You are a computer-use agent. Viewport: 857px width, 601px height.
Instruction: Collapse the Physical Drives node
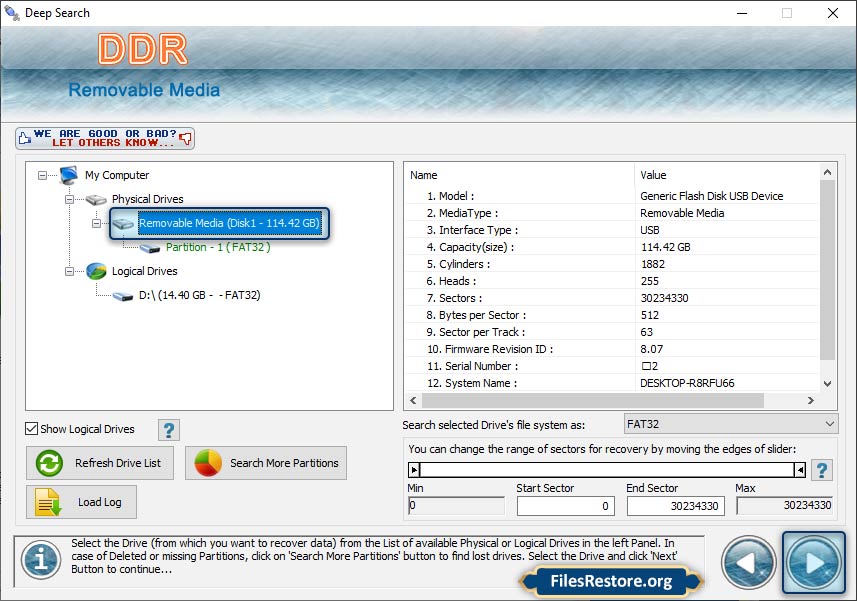(69, 199)
